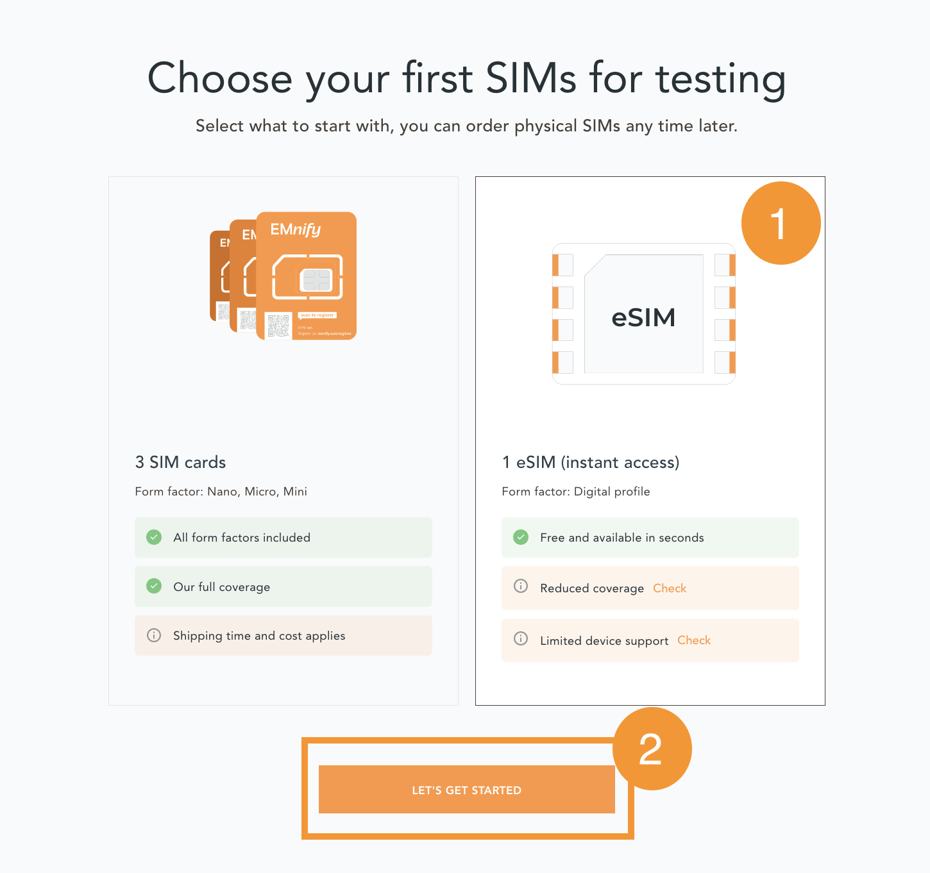Click the heading 'Choose your first SIMs for testing'
Screen dimensions: 930x873
click(465, 79)
